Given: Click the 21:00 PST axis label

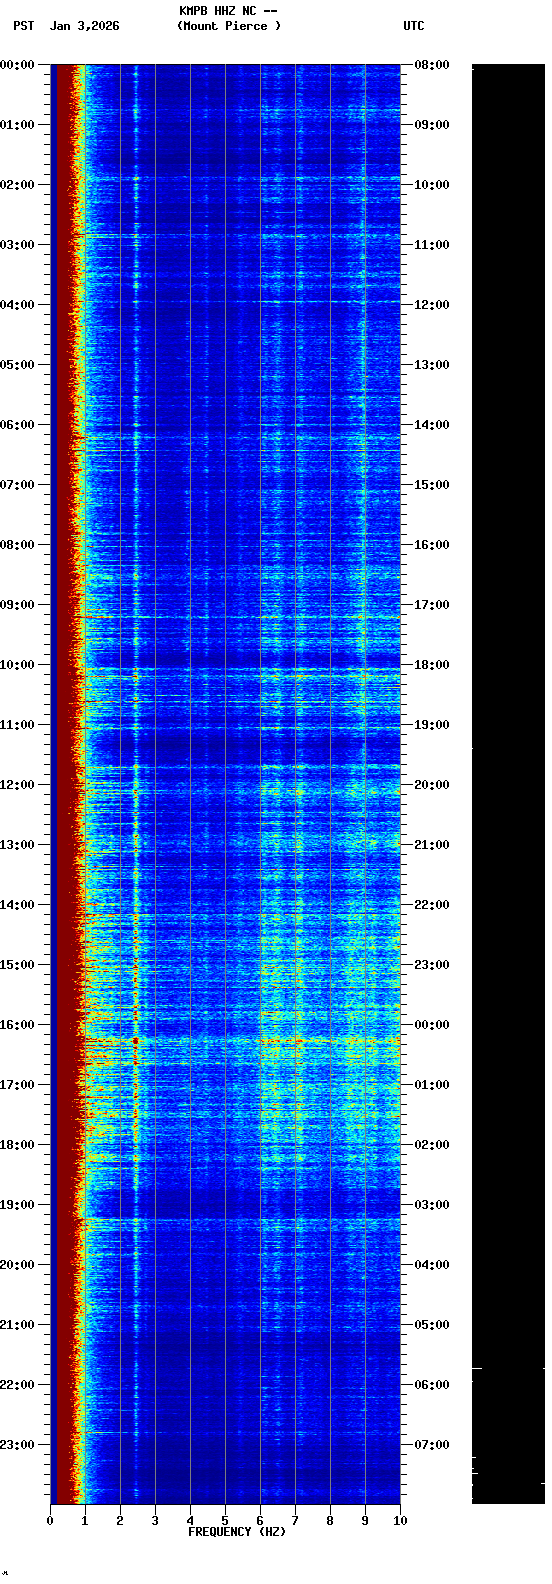Looking at the screenshot, I should point(18,1325).
